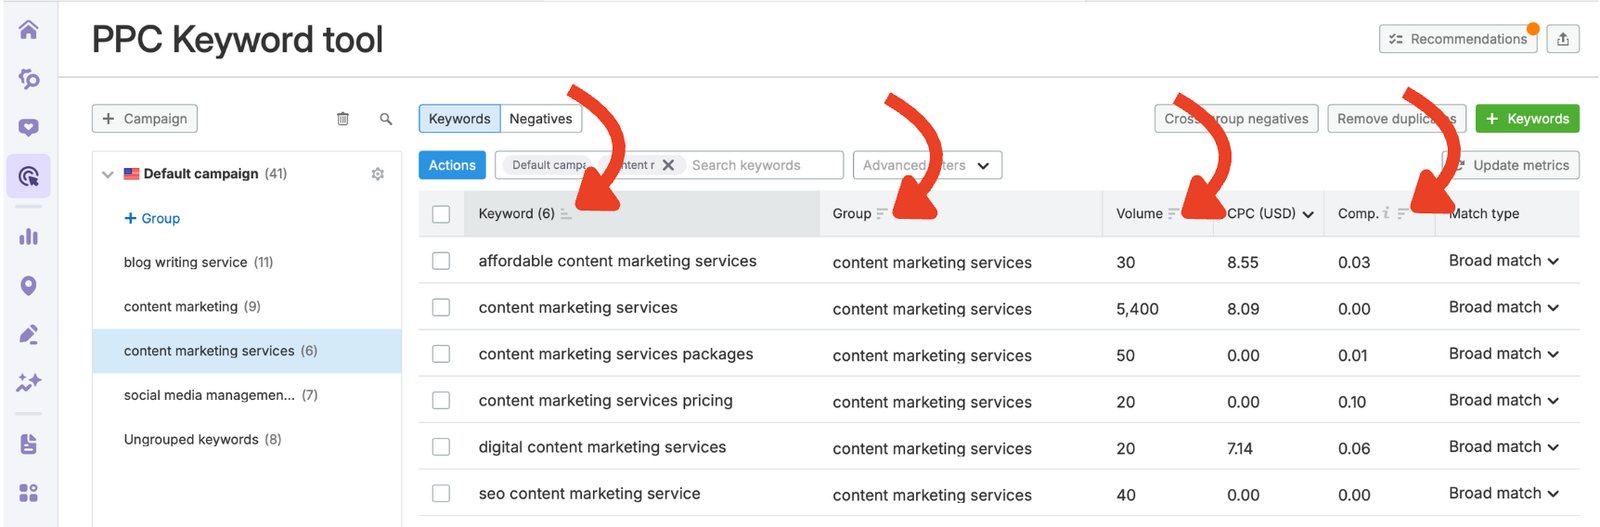Open Recommendations button

(1458, 39)
